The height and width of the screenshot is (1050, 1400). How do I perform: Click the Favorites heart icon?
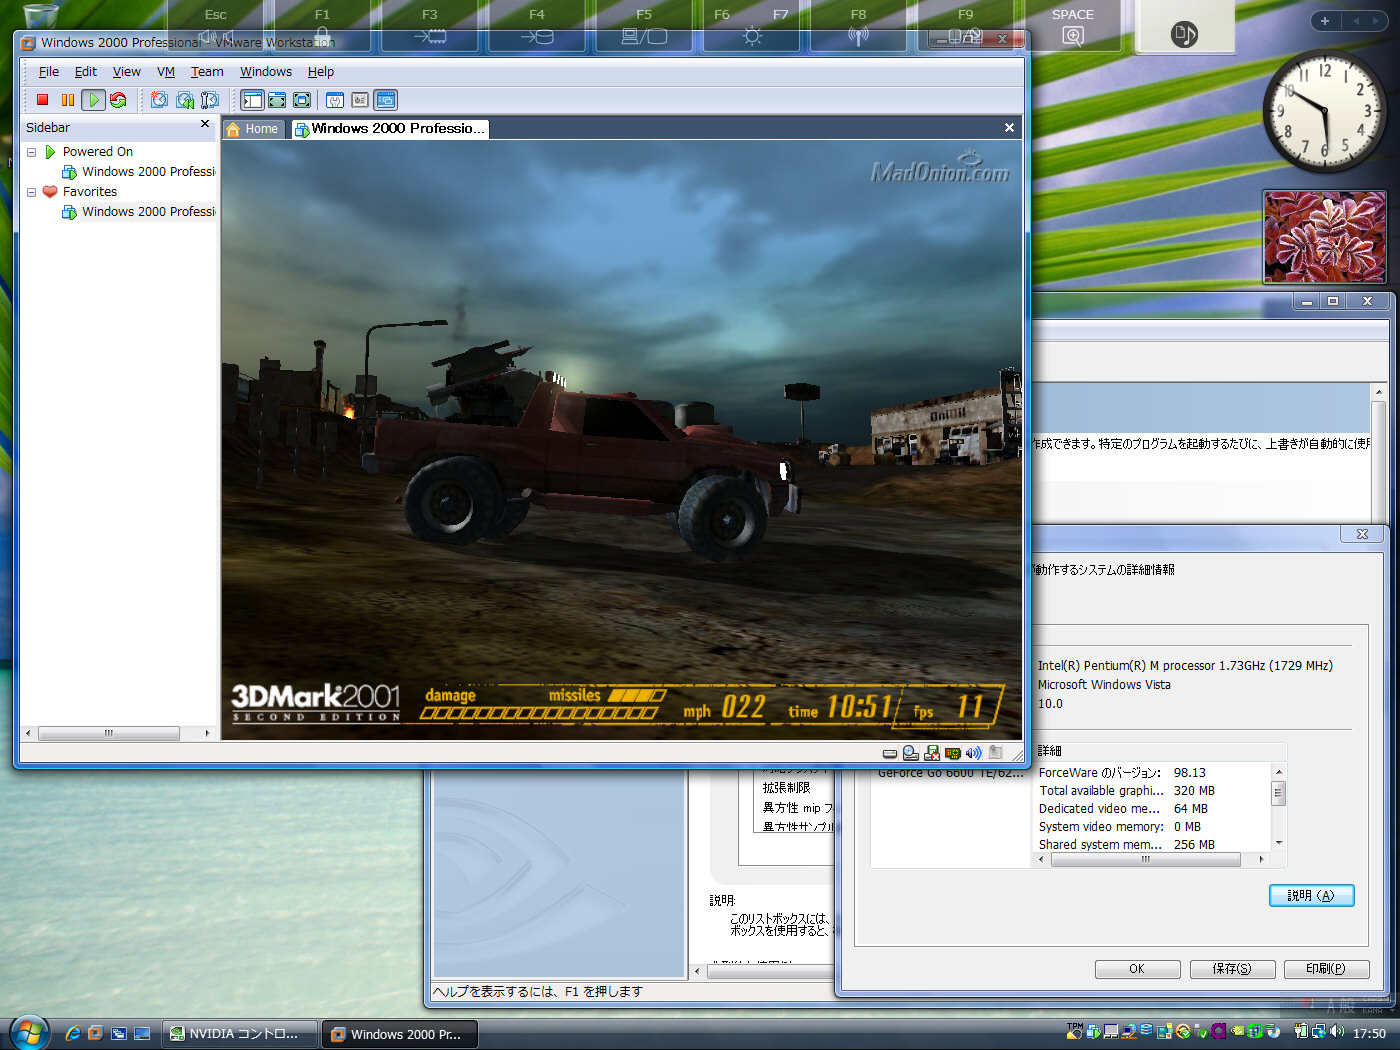[50, 192]
